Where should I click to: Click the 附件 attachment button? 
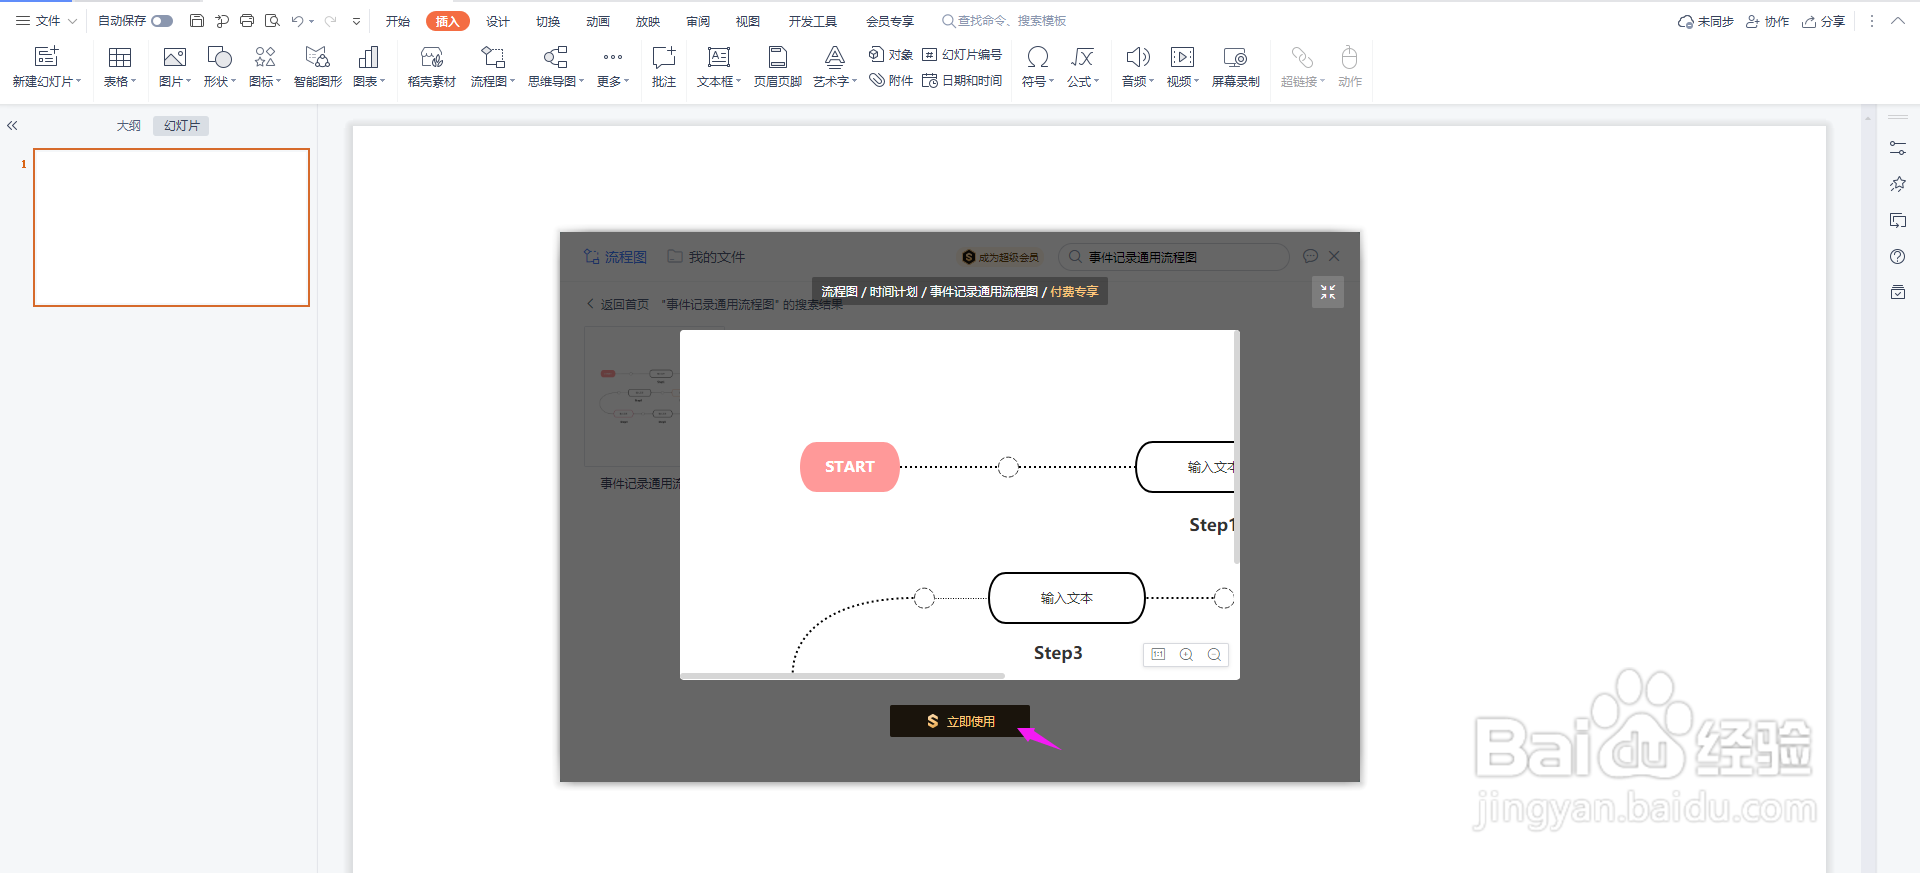(891, 80)
